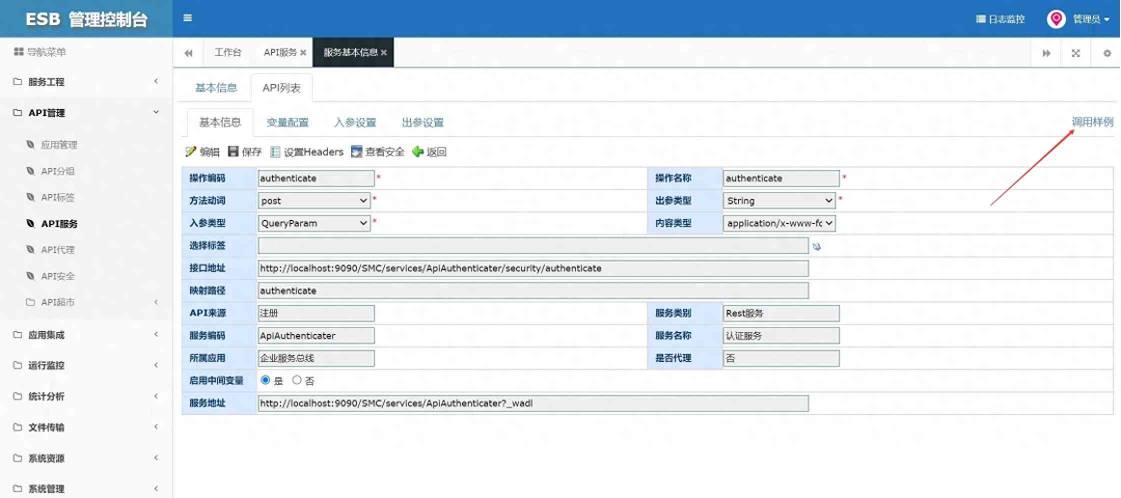
Task: Close the API服务 tab
Action: 303,53
